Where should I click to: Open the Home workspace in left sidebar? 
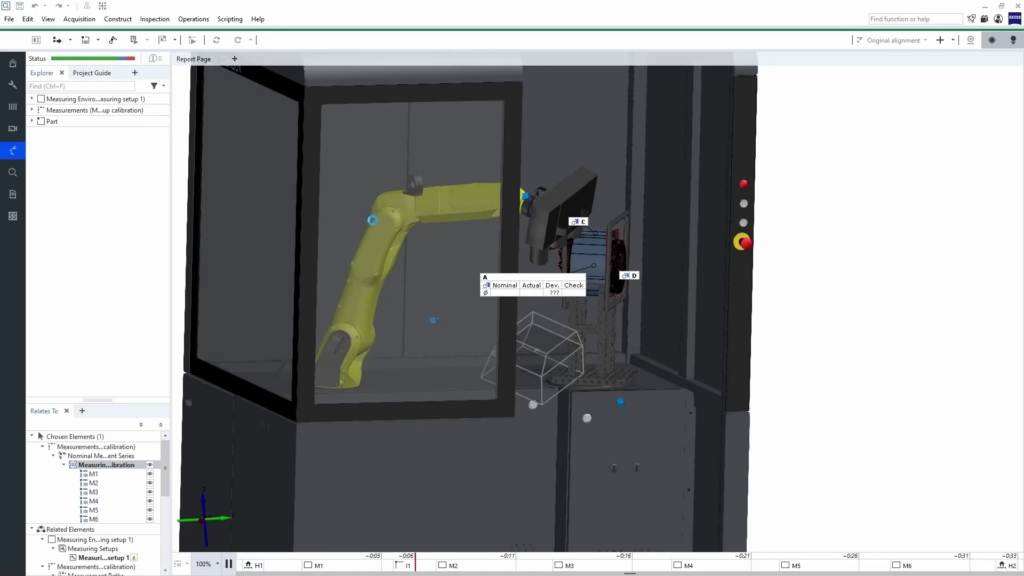pos(12,63)
